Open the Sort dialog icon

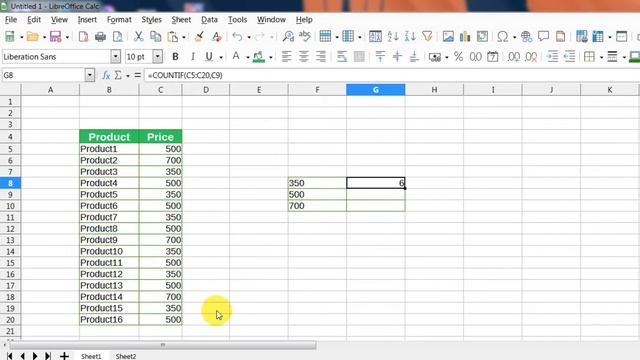[x=375, y=37]
